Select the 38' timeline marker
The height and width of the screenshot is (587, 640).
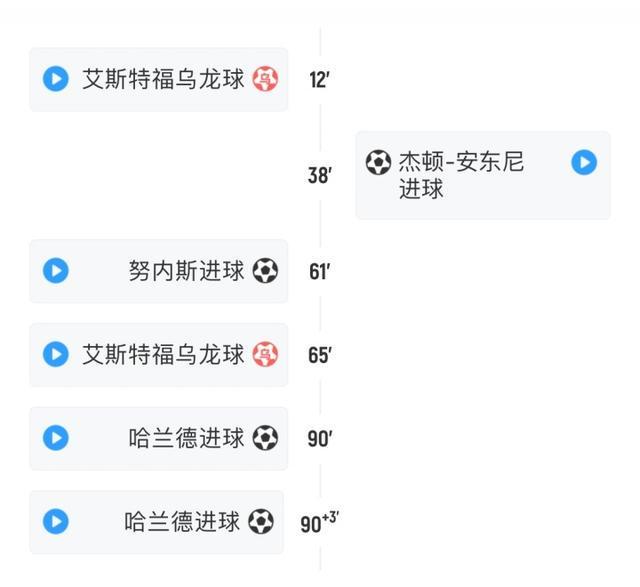[319, 176]
